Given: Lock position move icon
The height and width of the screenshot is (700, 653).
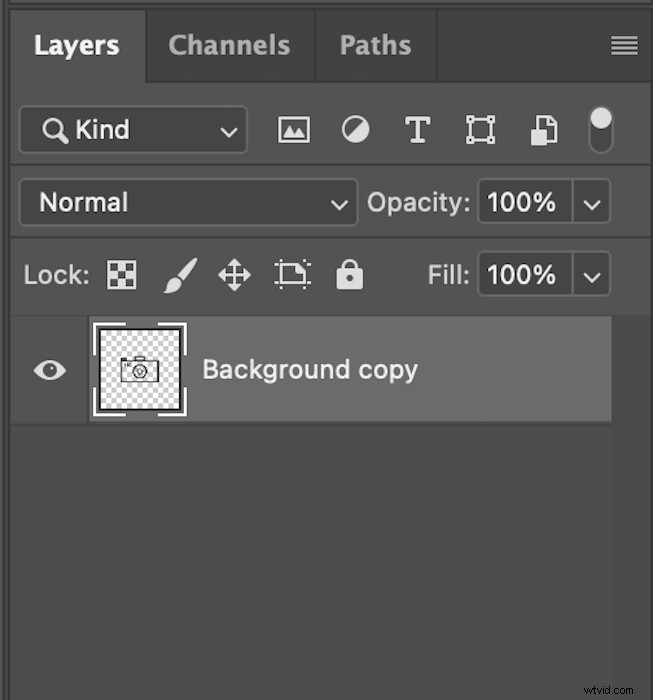Looking at the screenshot, I should (x=234, y=275).
